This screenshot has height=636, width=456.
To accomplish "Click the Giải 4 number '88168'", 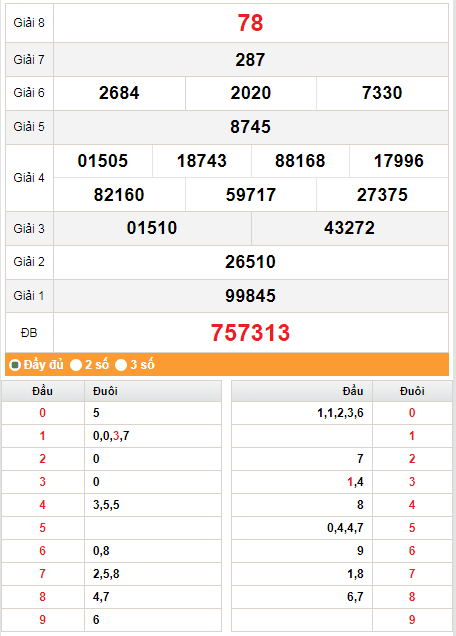I will click(300, 161).
